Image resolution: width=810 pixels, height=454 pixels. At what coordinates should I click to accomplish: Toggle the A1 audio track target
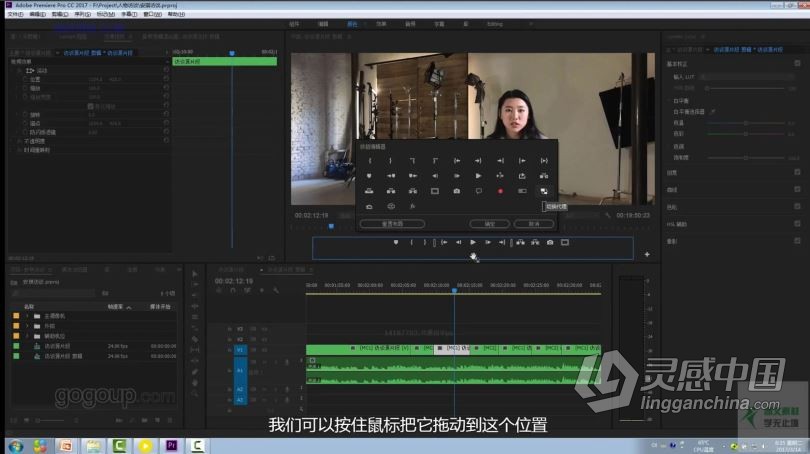[240, 369]
